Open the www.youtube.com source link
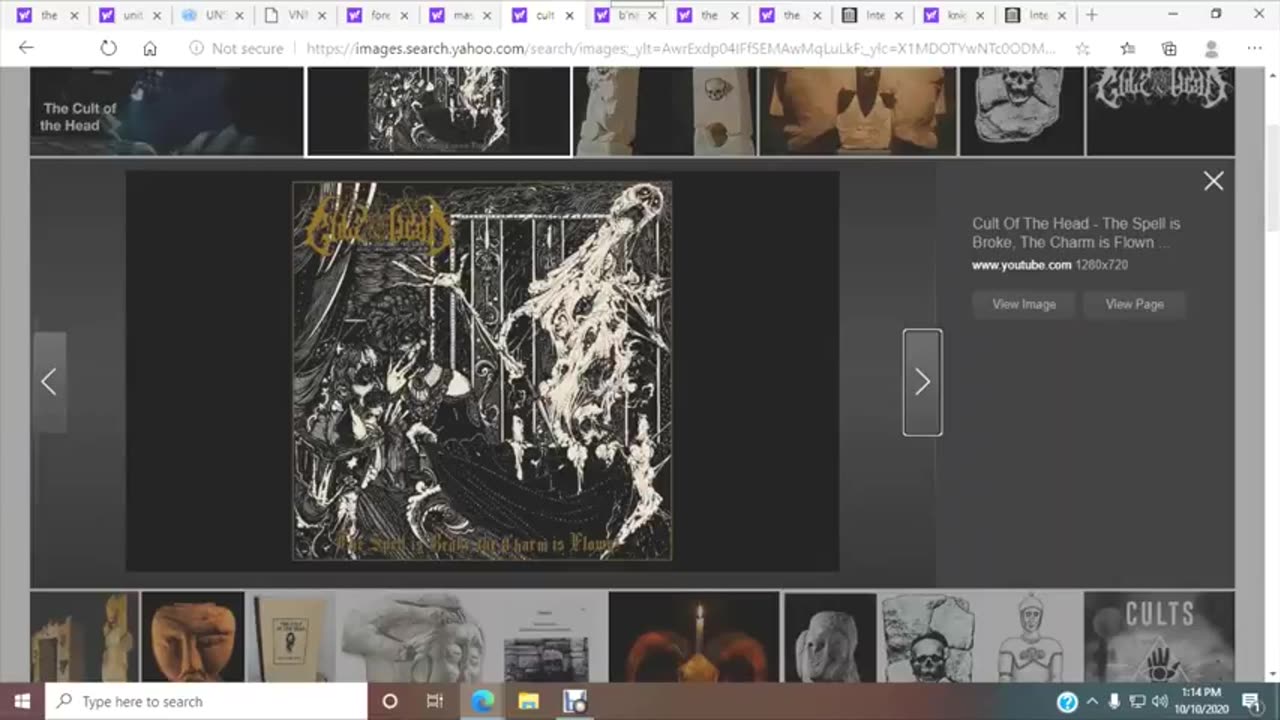Screen dimensions: 1280x720 (x=1022, y=265)
